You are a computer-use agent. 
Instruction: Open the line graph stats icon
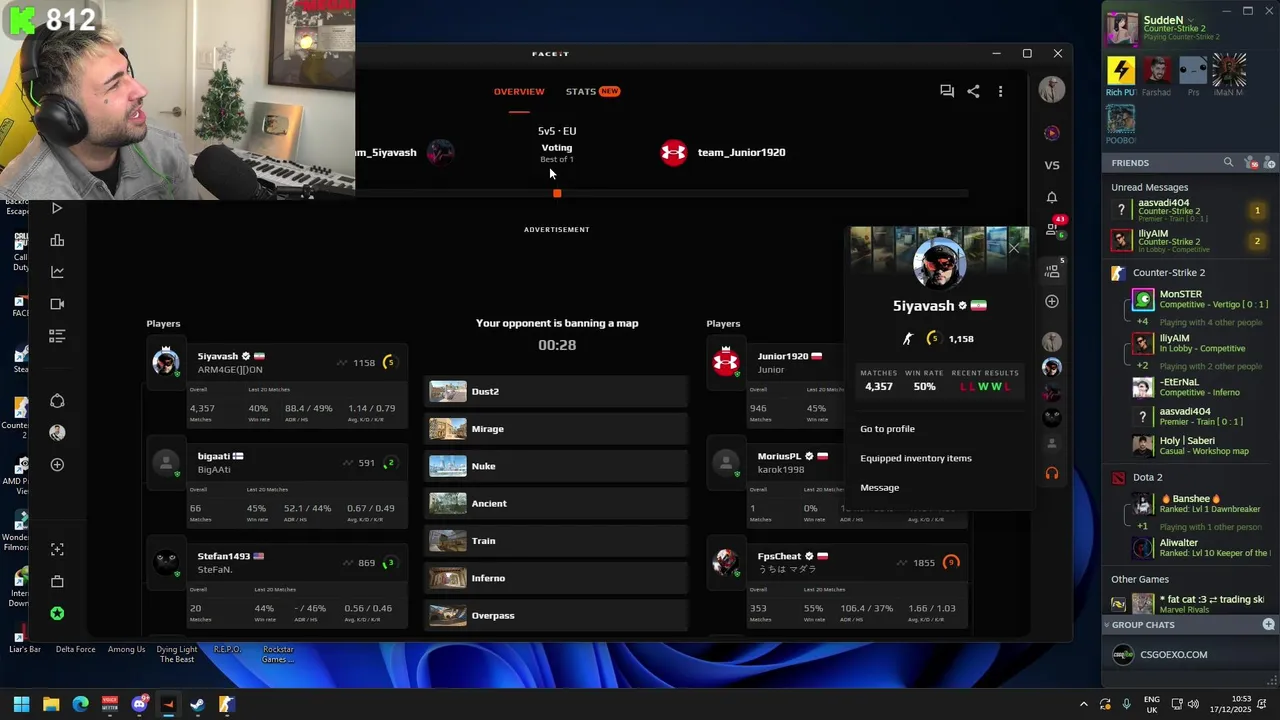[57, 272]
